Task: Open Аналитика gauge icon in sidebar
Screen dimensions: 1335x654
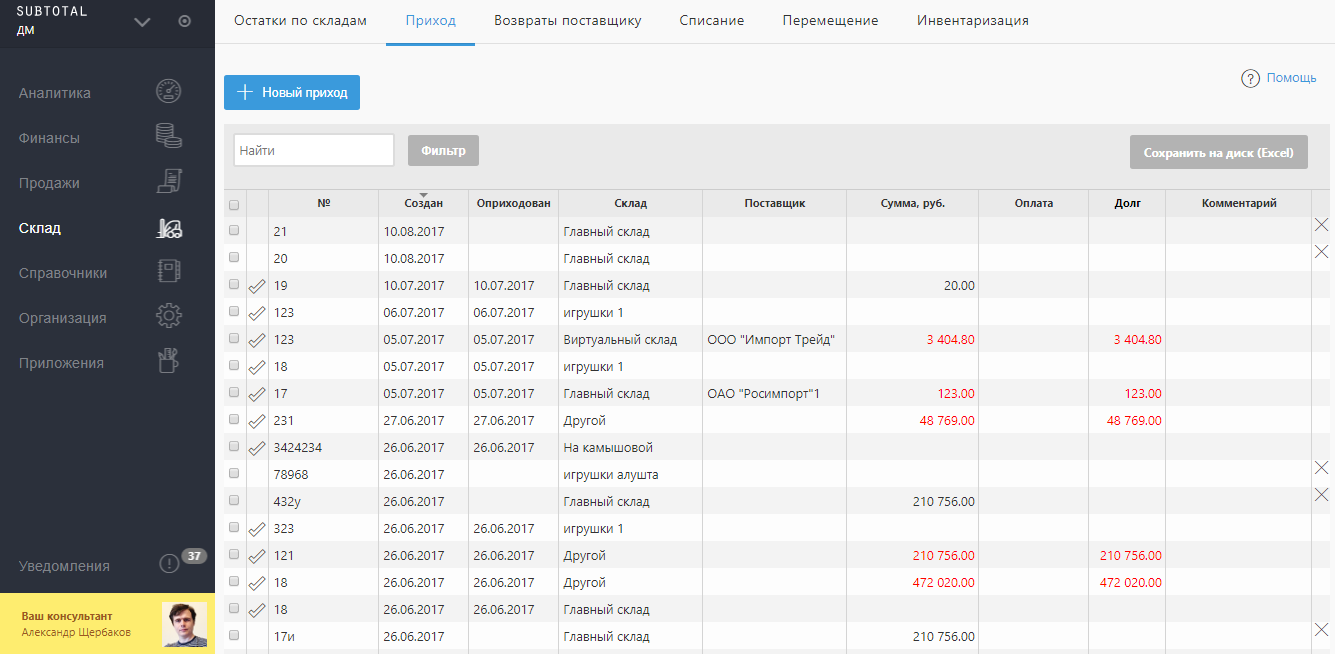Action: pos(168,92)
